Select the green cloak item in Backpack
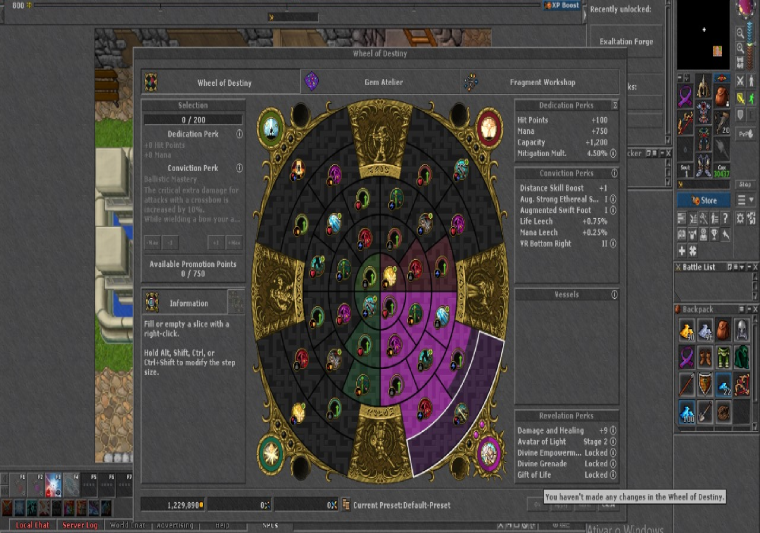This screenshot has height=533, width=760. pos(742,357)
